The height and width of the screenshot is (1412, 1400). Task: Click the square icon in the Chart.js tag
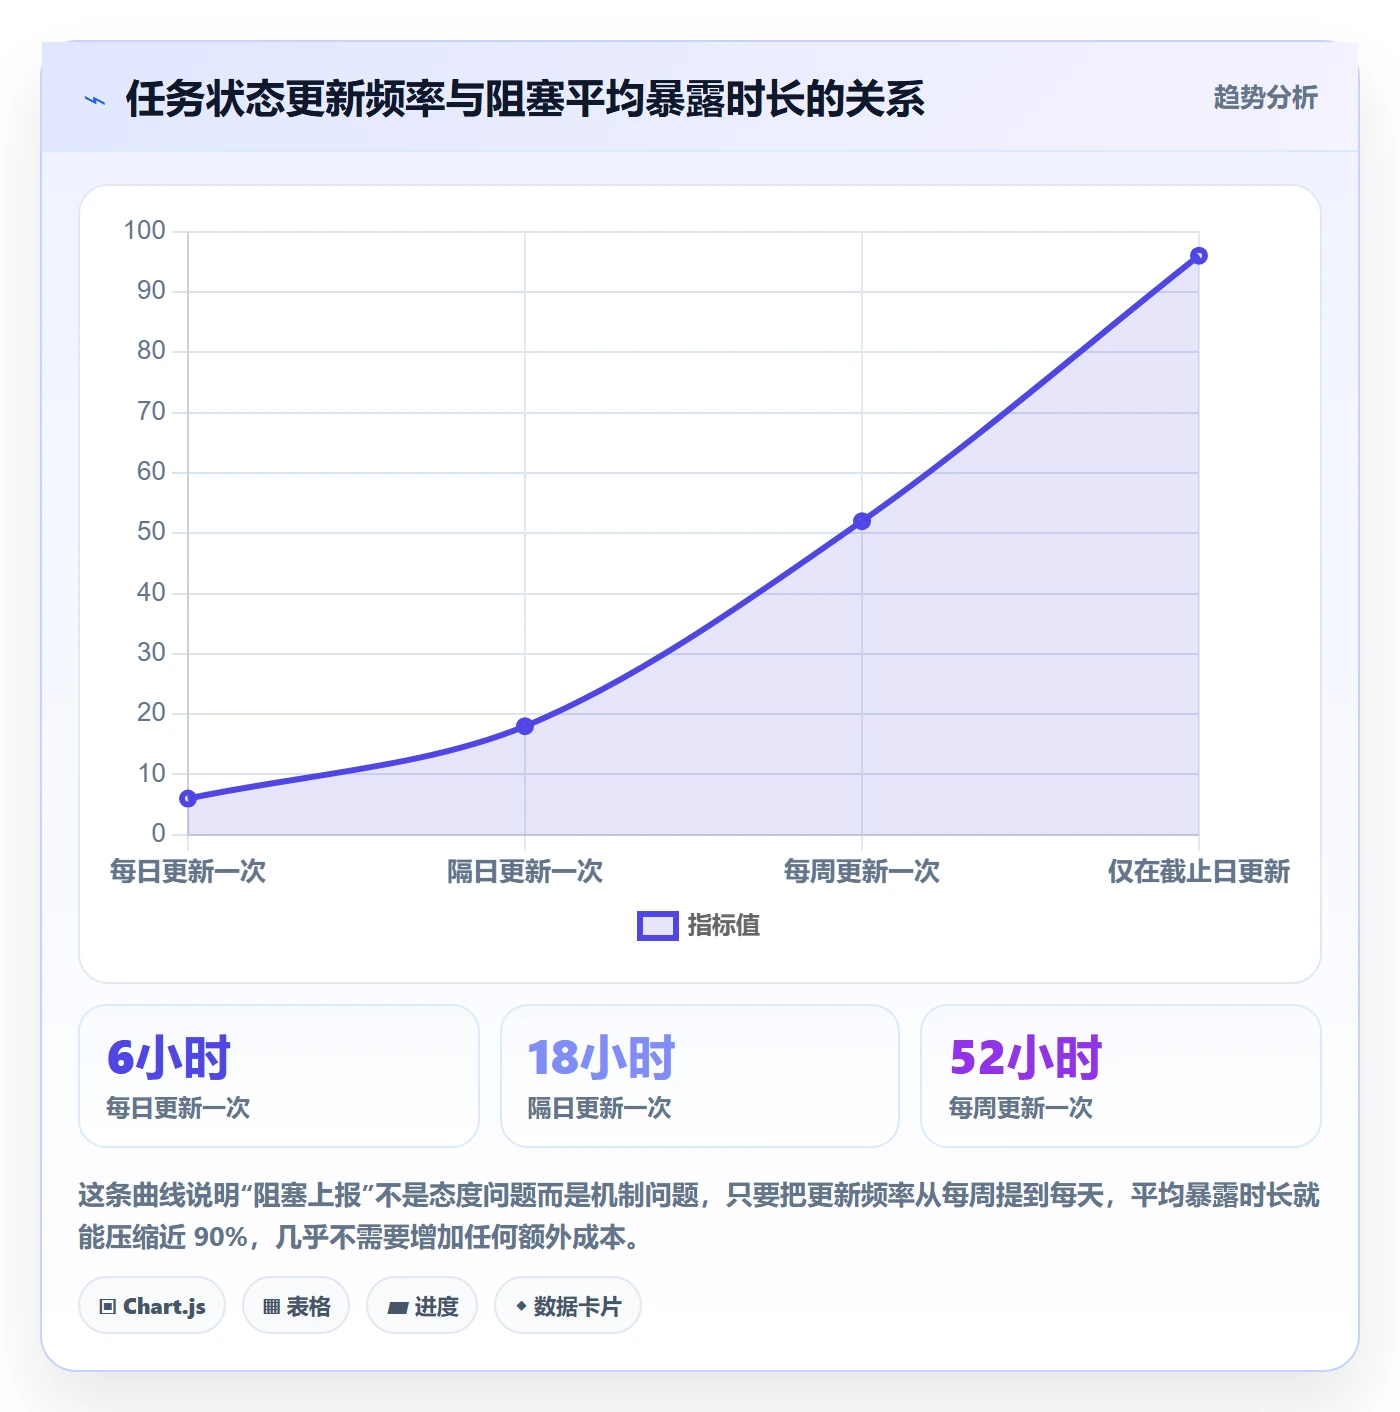coord(108,1307)
